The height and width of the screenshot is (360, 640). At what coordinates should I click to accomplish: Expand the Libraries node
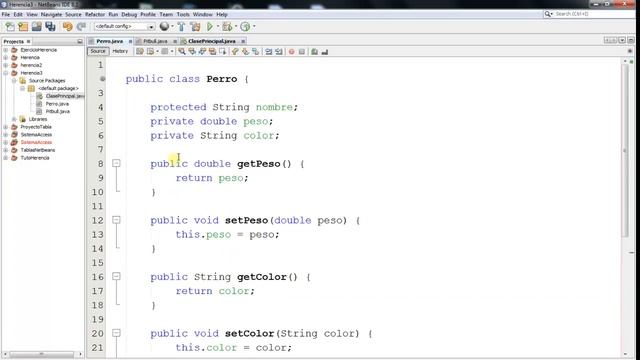(x=14, y=119)
